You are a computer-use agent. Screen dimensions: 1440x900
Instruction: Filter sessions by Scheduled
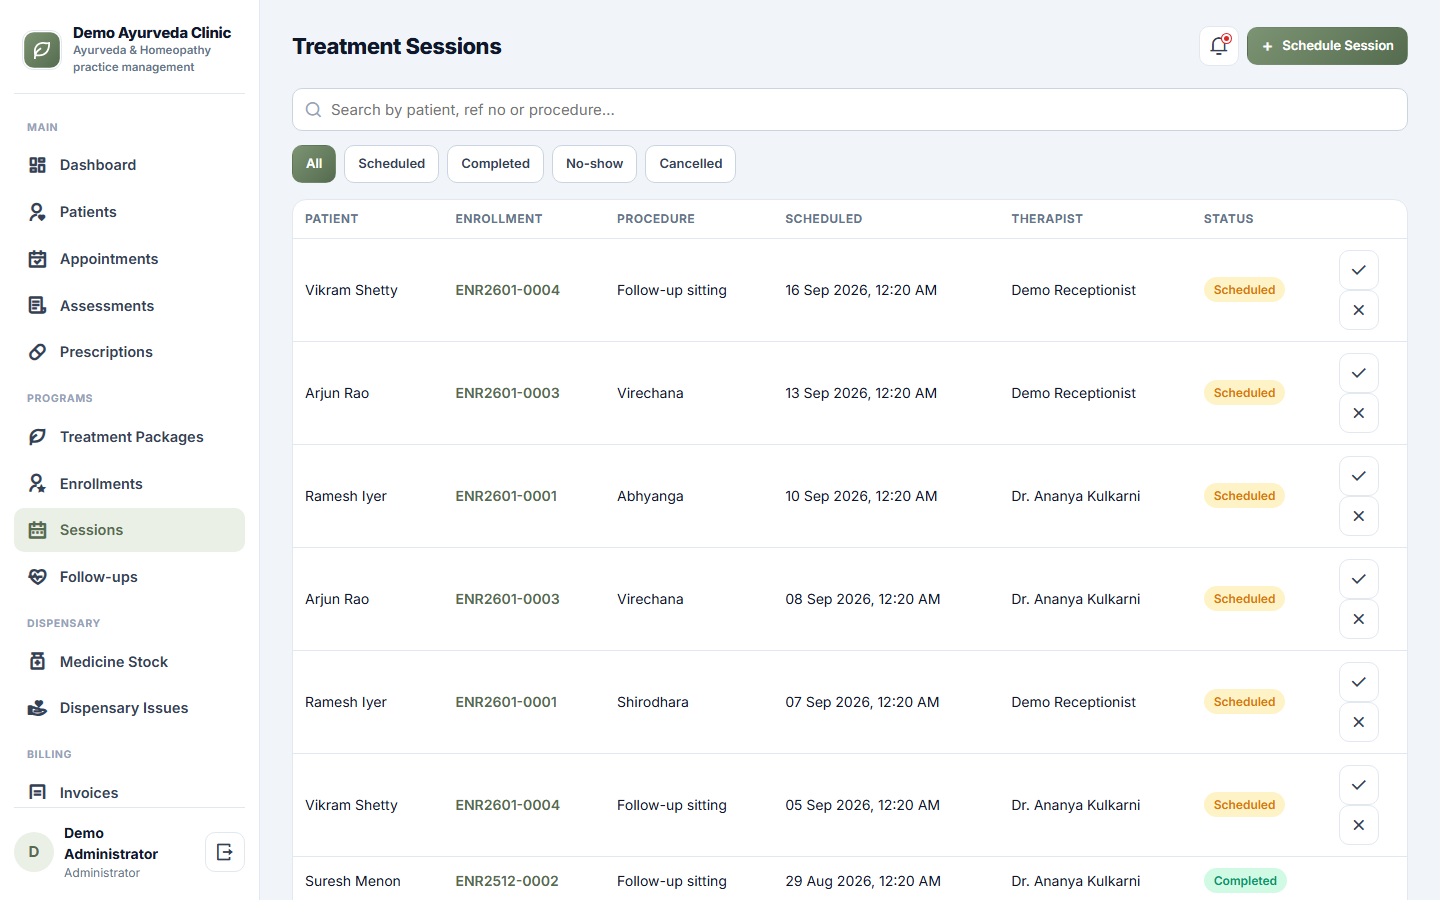(391, 164)
